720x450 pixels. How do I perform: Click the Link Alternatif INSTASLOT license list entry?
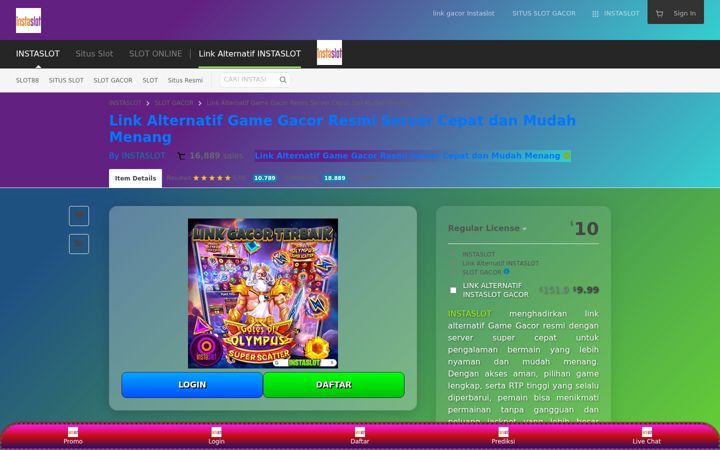point(501,263)
